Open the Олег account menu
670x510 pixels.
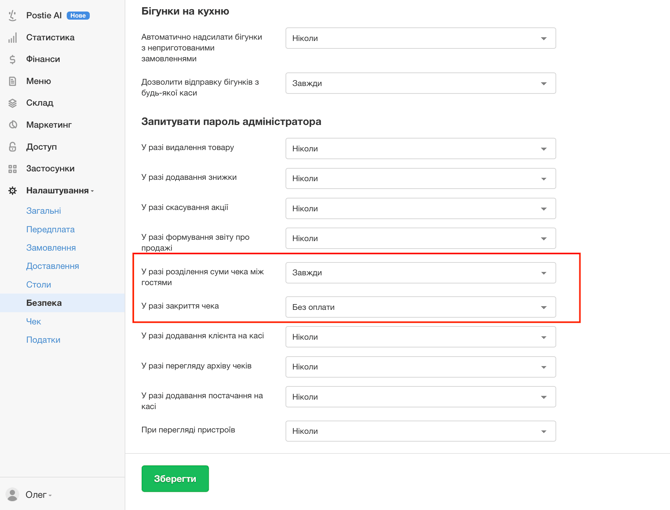click(38, 495)
